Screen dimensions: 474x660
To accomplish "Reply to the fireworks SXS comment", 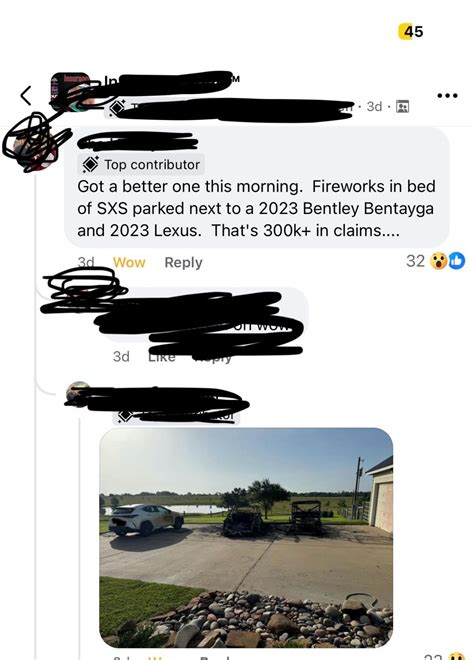I will point(183,263).
